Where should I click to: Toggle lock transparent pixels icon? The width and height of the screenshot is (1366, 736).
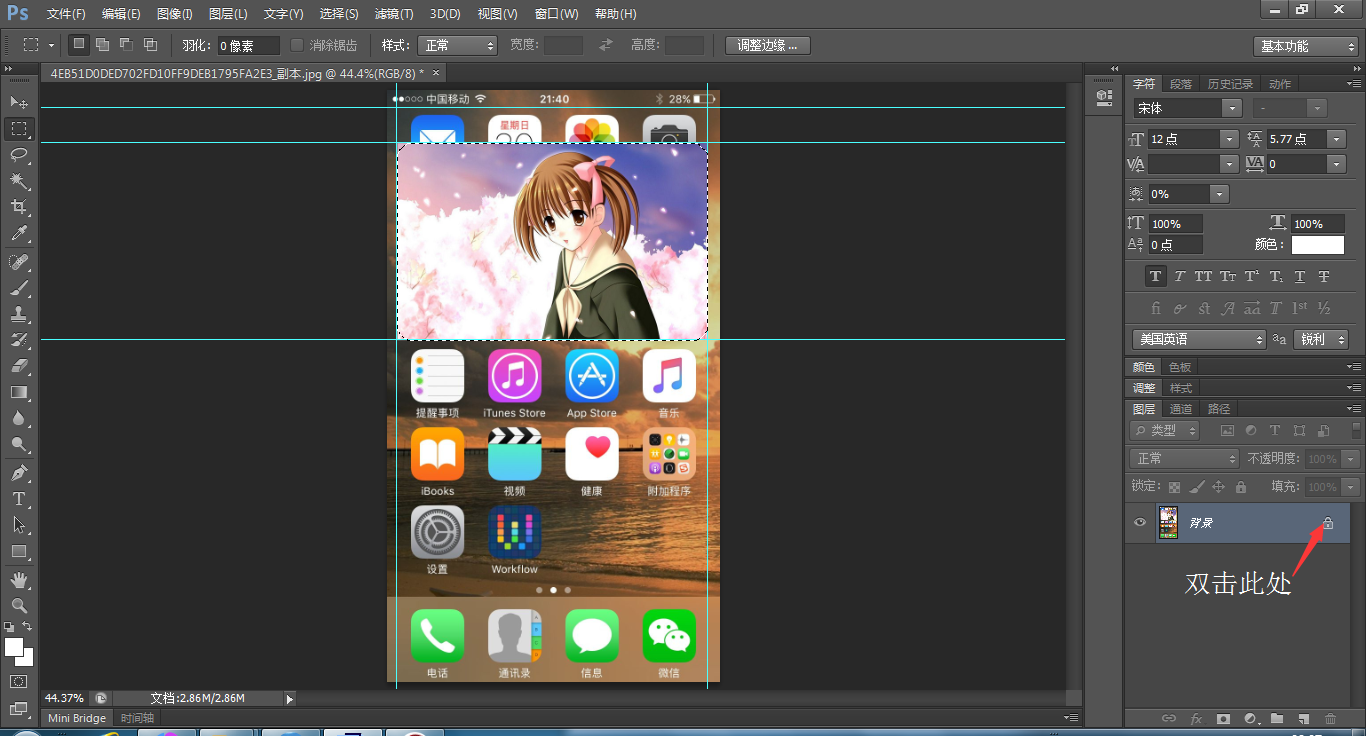click(x=1174, y=487)
